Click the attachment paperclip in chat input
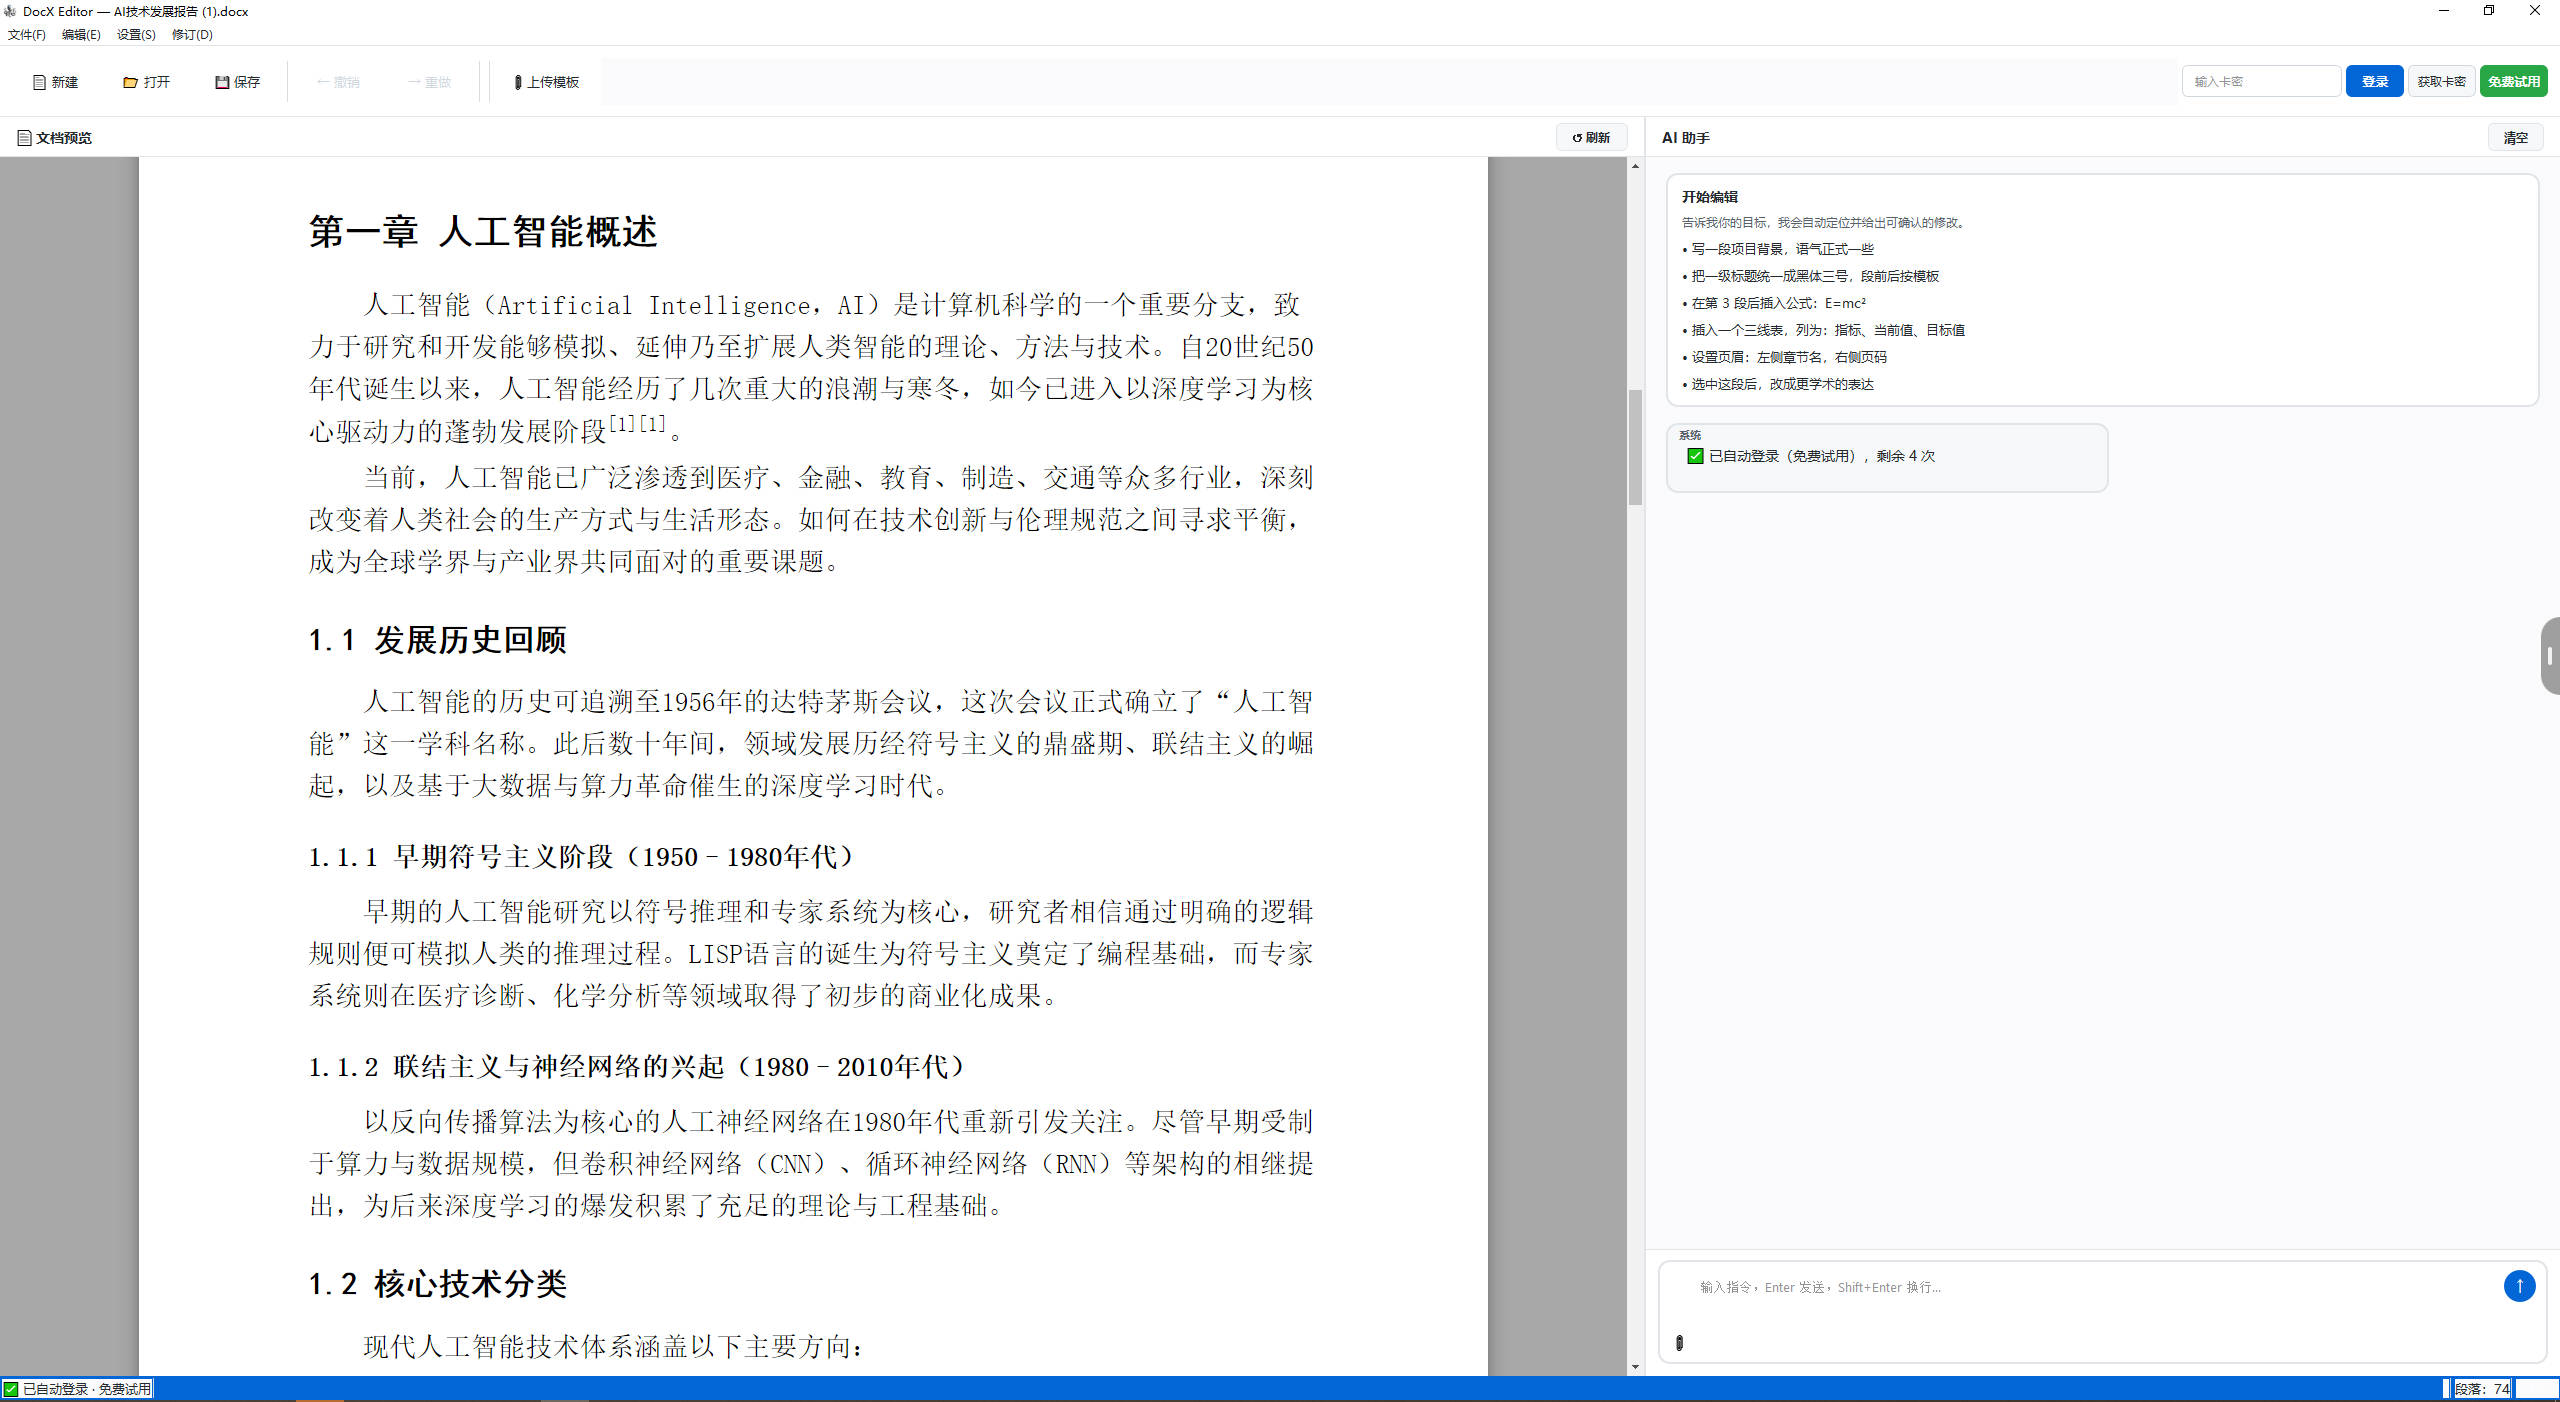This screenshot has width=2560, height=1402. (1680, 1343)
